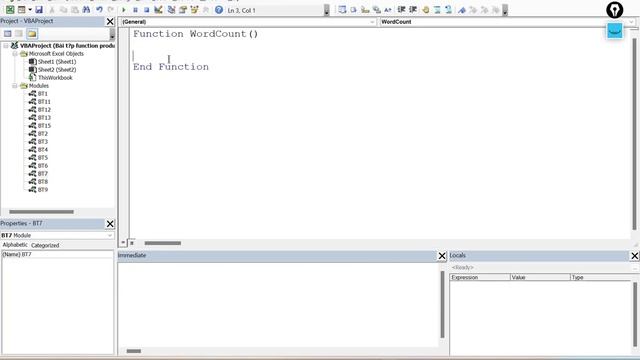Open the Insert object dropdown arrow

(x=30, y=10)
